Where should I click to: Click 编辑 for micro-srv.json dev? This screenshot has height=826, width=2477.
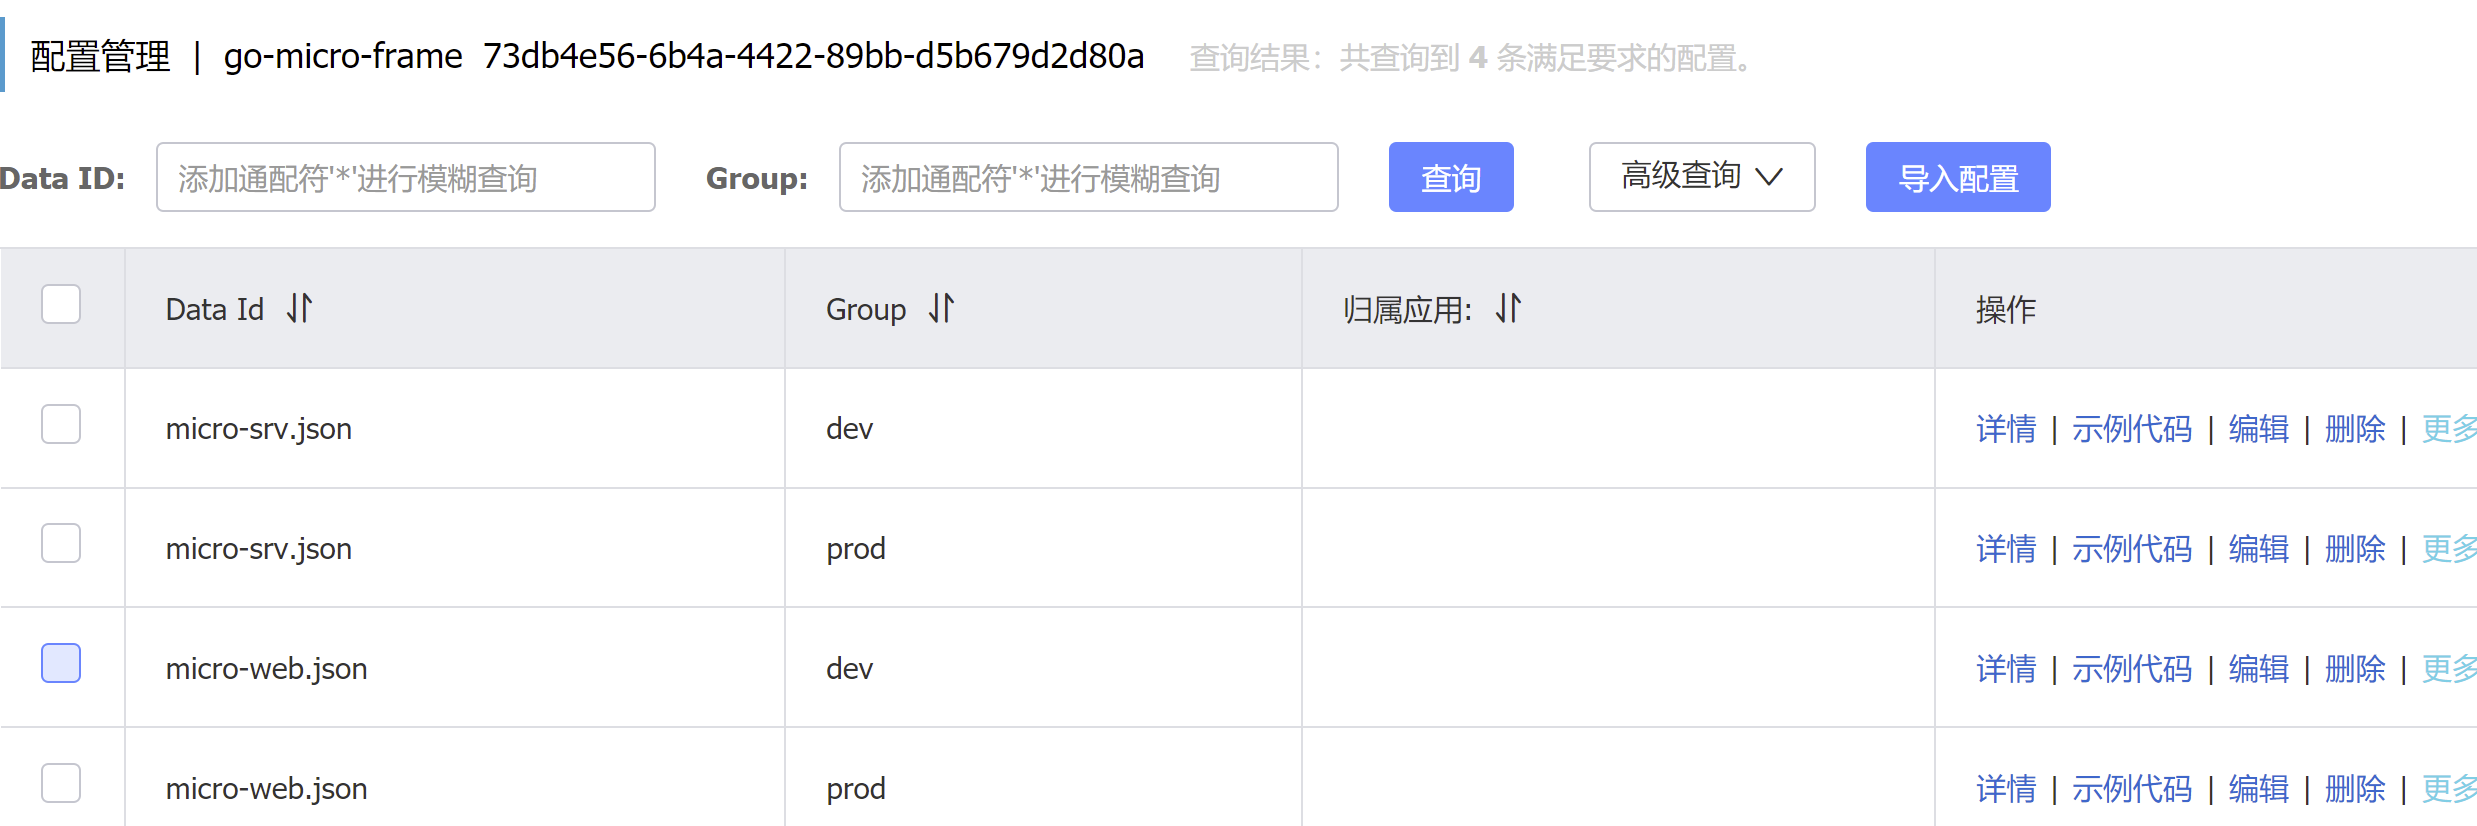2259,429
